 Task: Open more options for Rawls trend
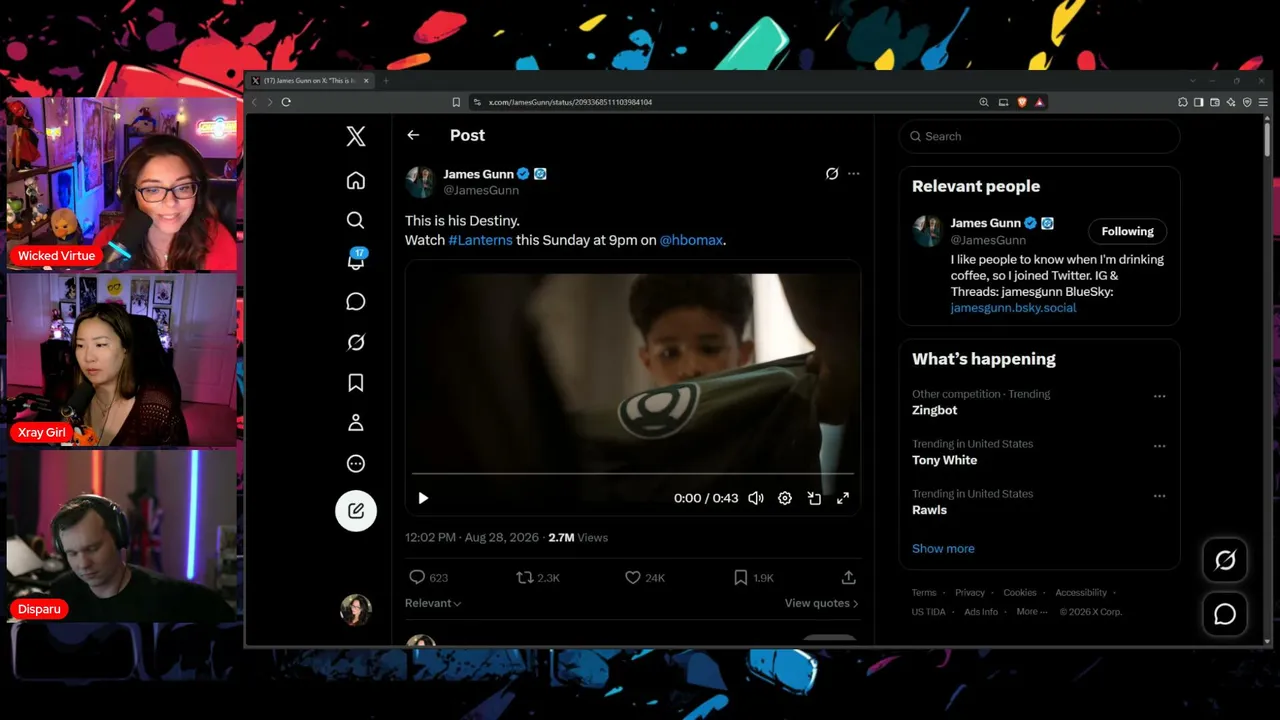(x=1159, y=496)
